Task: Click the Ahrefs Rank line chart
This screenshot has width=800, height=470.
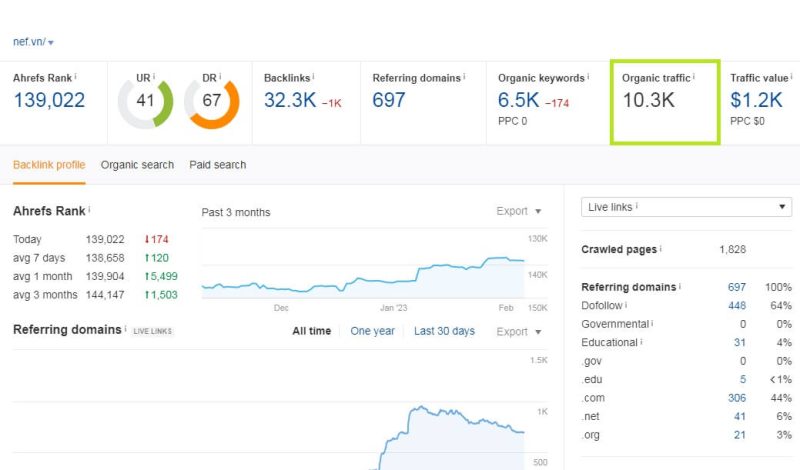Action: coord(363,276)
